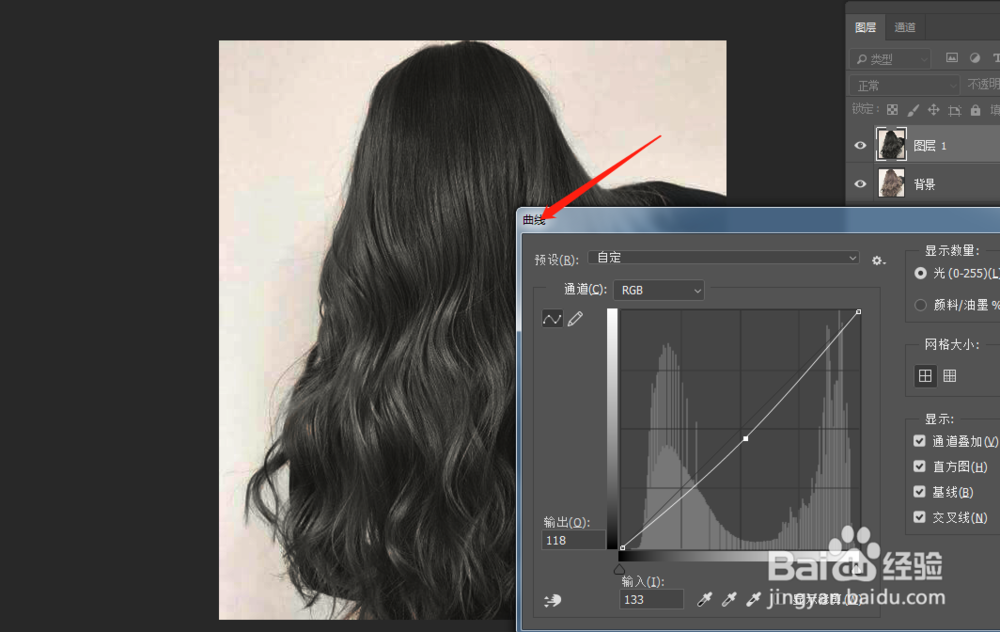
Task: Click the 输出 value field
Action: point(573,540)
